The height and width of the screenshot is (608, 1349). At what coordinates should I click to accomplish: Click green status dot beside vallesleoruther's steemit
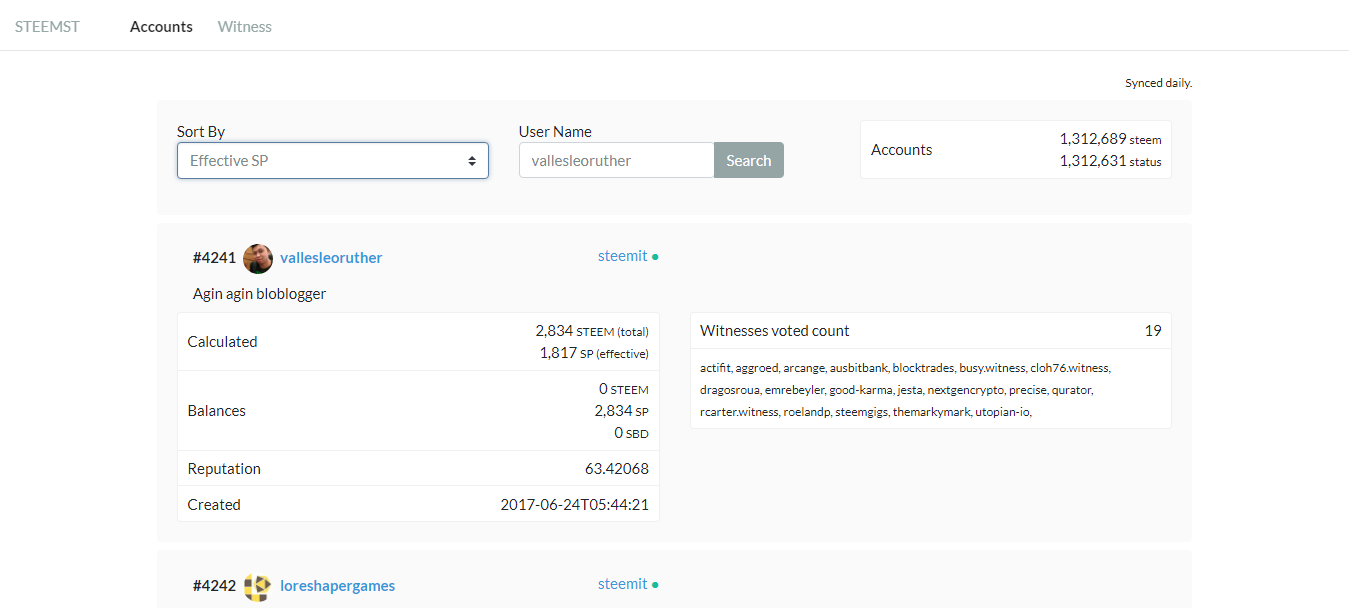point(655,257)
